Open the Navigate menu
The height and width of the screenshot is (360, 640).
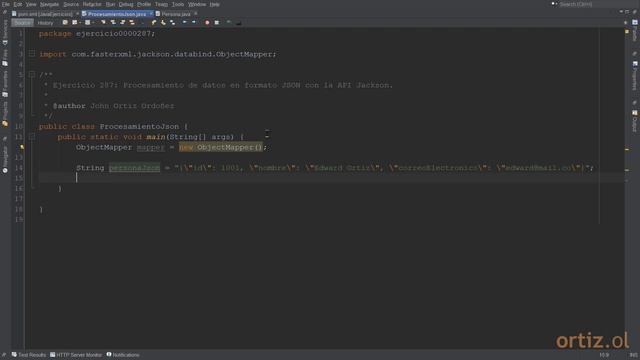[x=49, y=4]
